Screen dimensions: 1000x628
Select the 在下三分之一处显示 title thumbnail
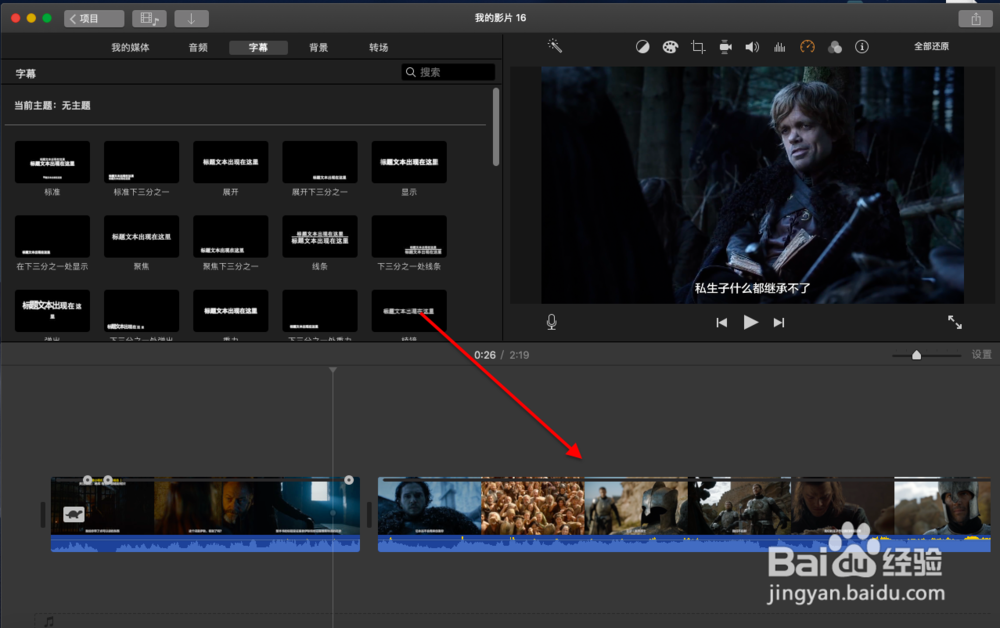(52, 237)
